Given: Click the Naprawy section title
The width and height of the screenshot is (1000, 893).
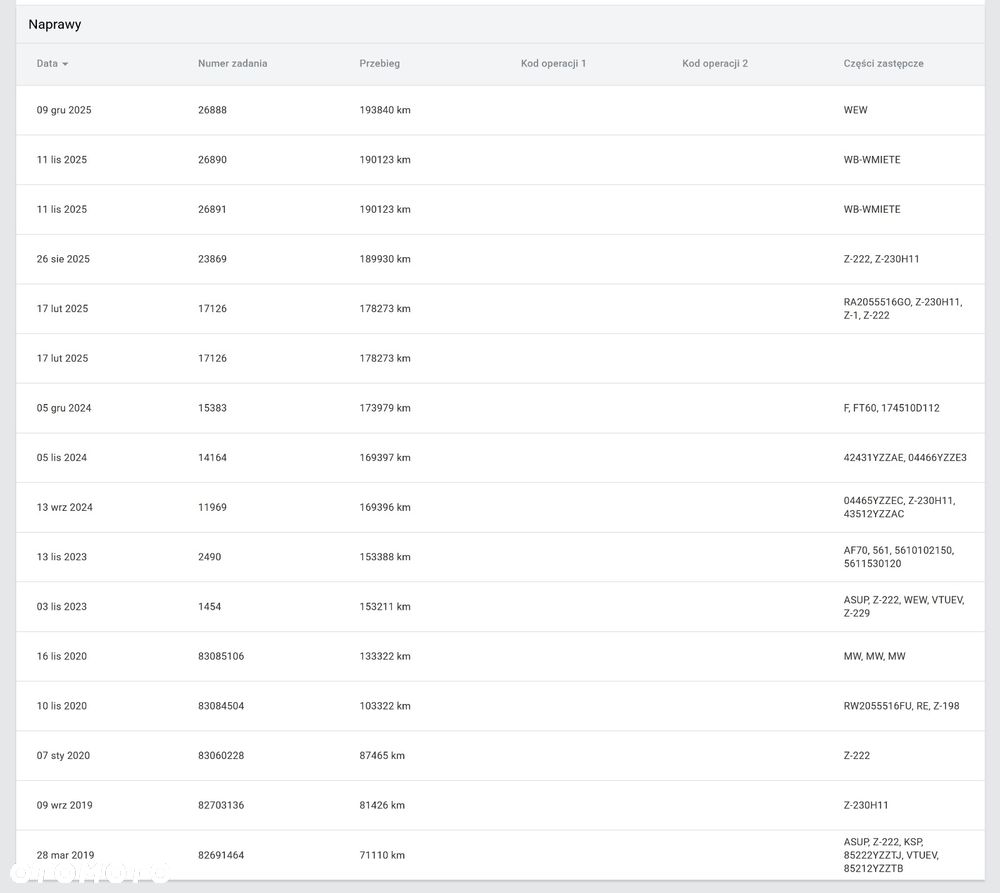Looking at the screenshot, I should click(55, 24).
